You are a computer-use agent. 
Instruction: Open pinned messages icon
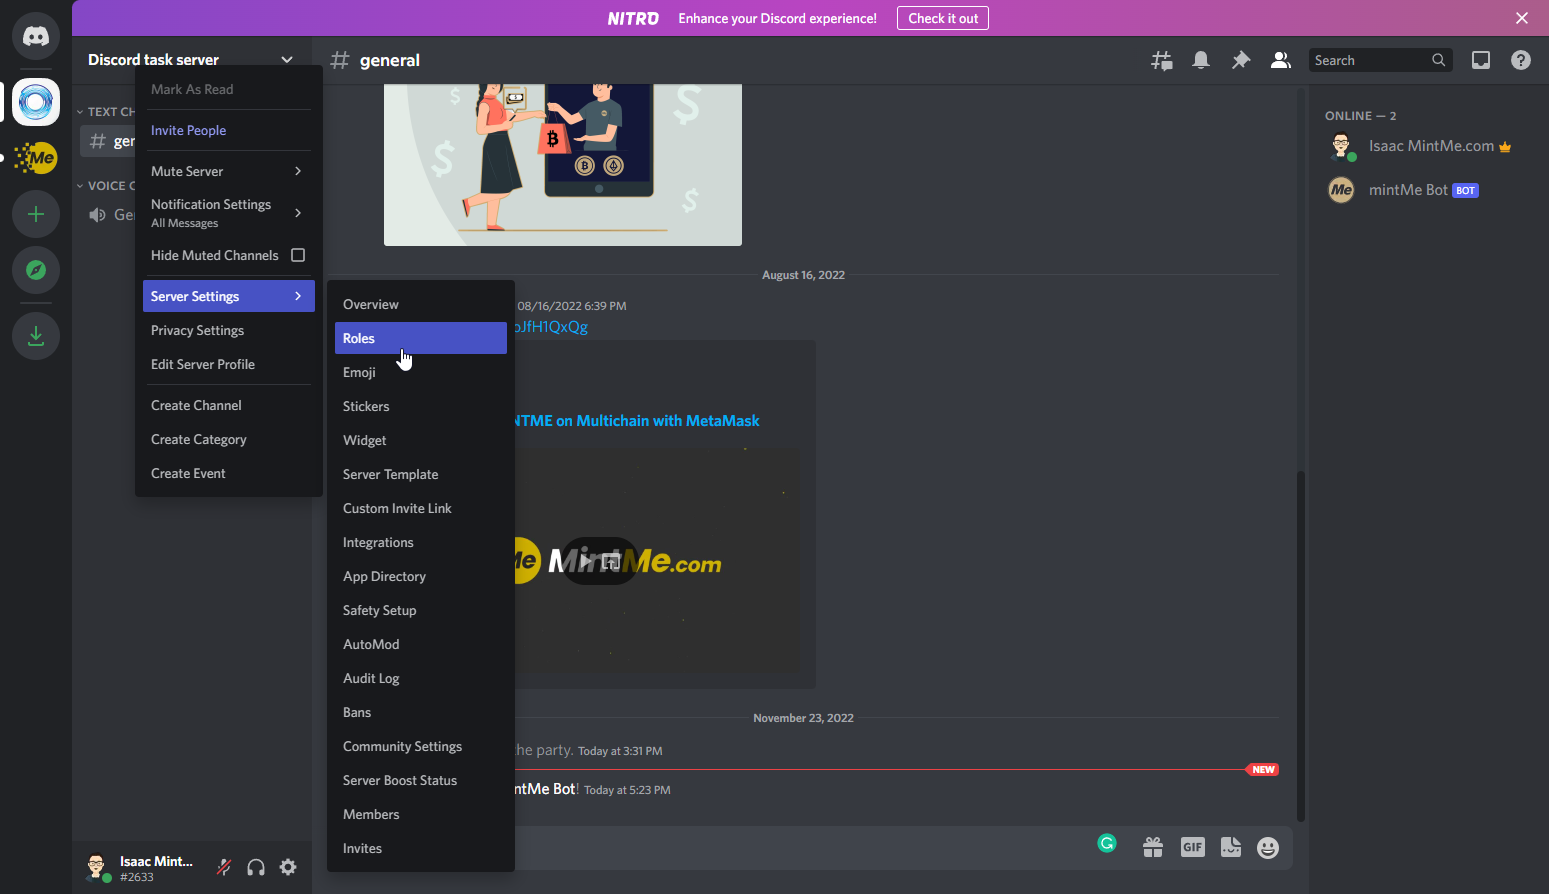pyautogui.click(x=1240, y=60)
